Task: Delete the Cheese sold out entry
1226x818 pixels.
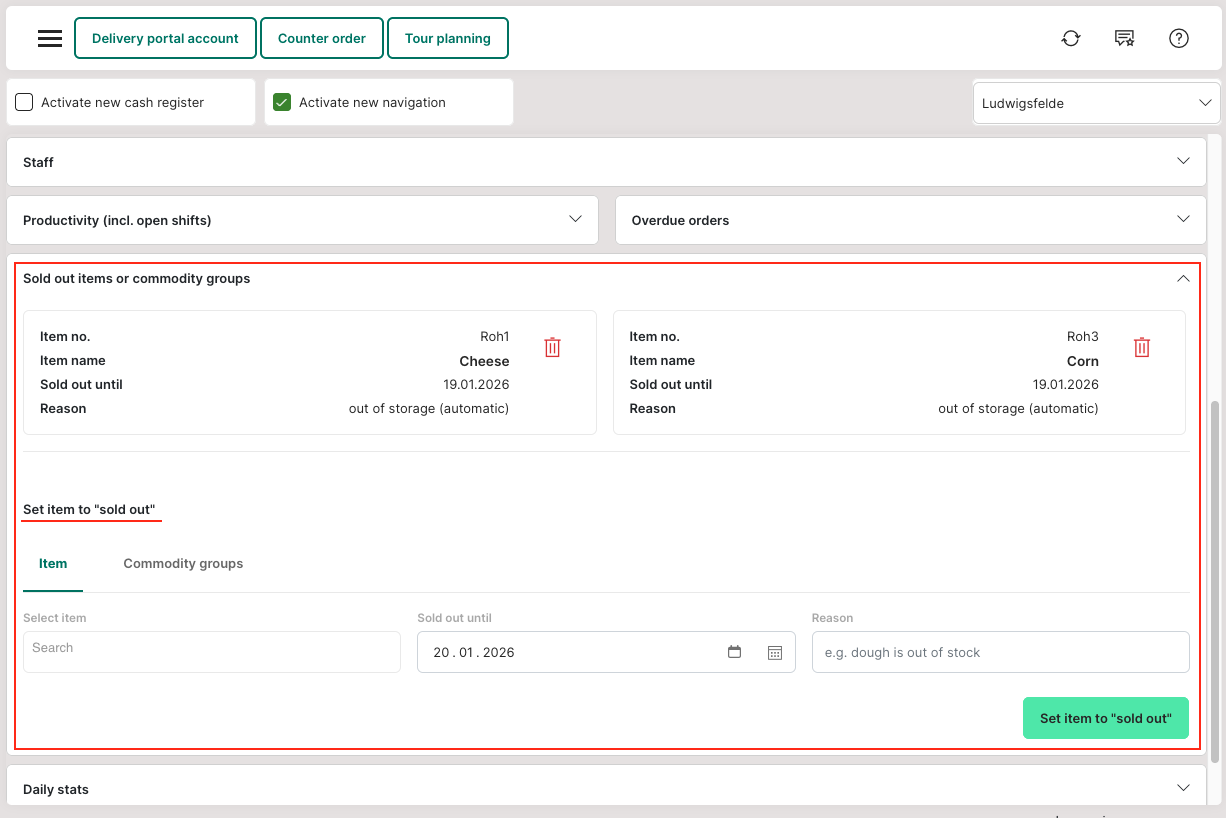Action: click(x=552, y=347)
